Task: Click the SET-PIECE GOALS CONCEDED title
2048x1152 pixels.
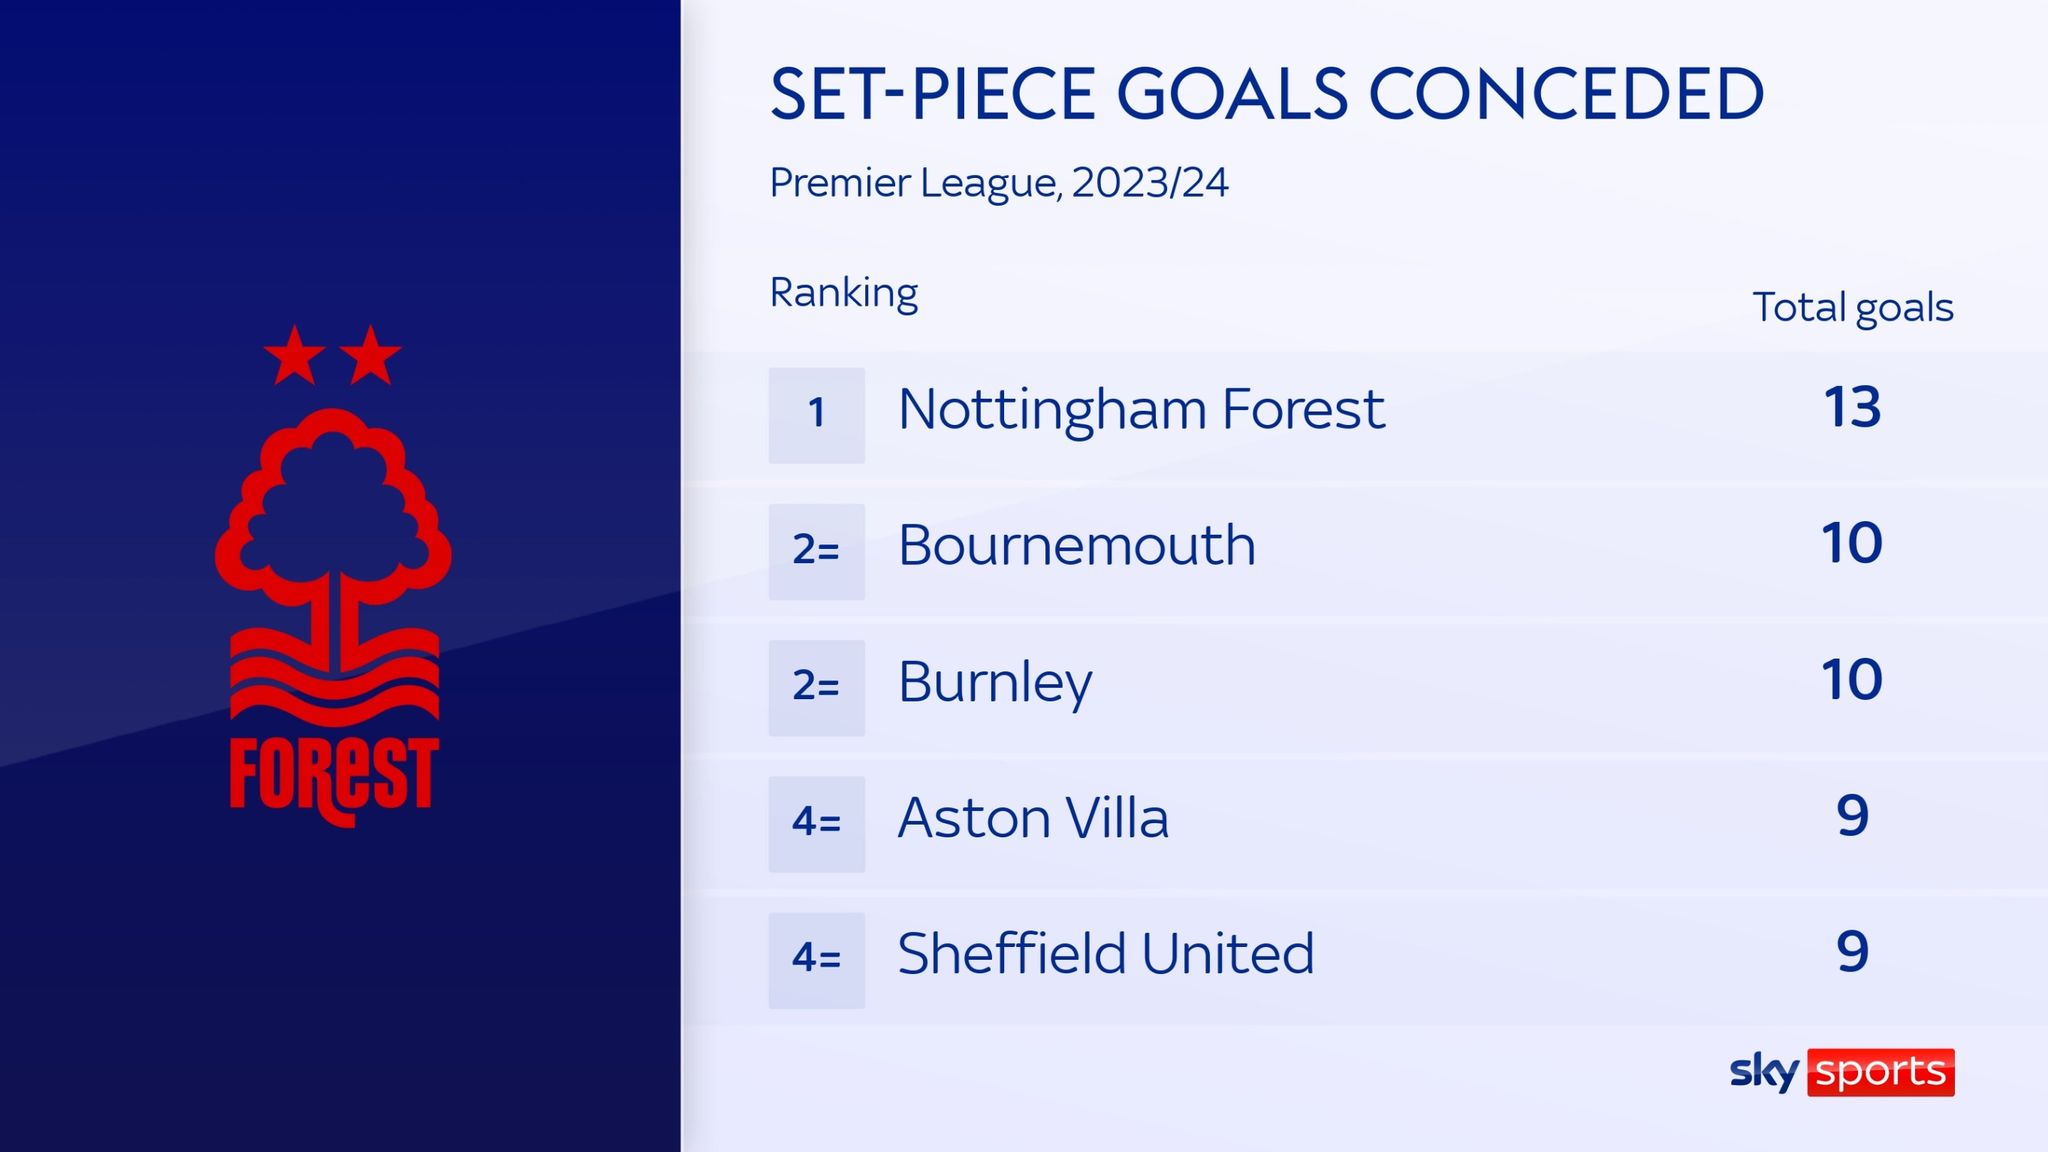Action: (x=1267, y=95)
